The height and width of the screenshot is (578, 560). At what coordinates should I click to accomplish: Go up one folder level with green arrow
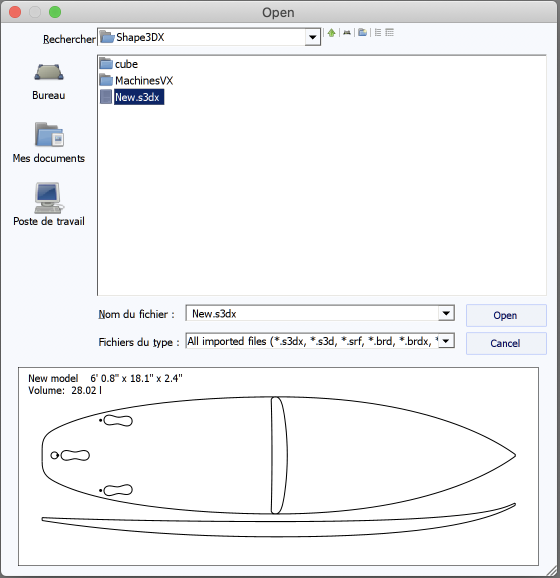[x=331, y=33]
